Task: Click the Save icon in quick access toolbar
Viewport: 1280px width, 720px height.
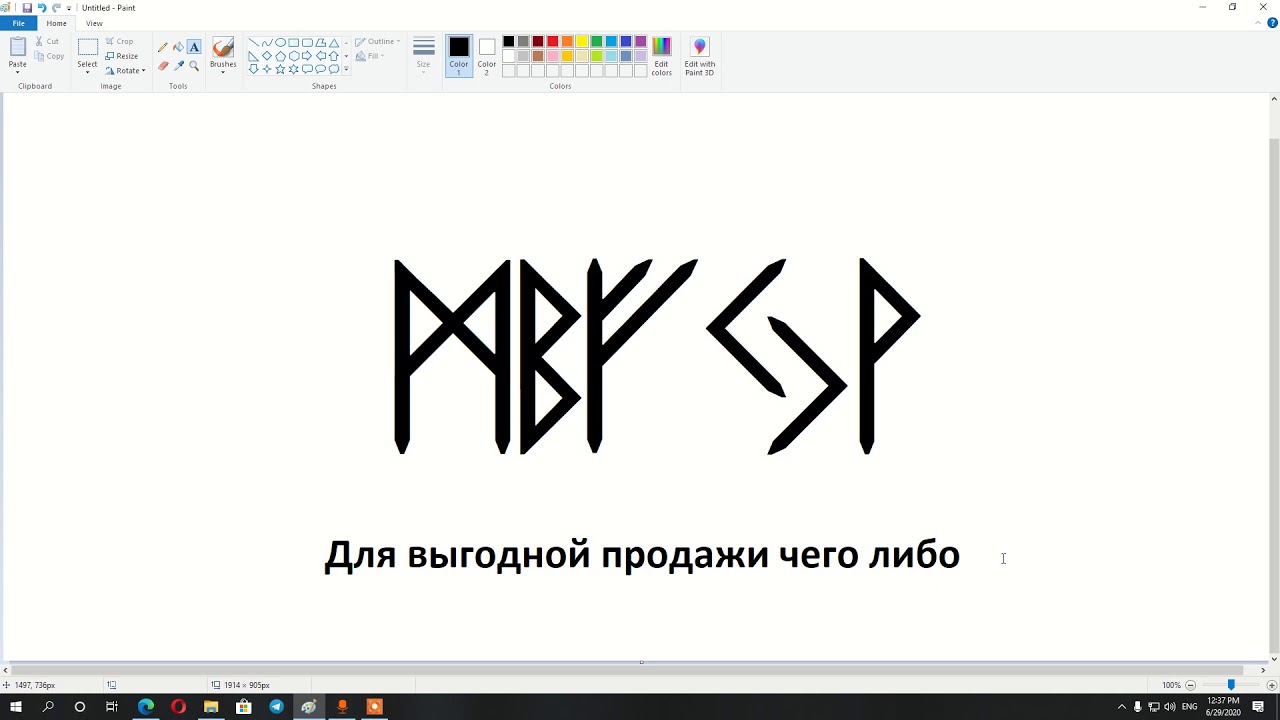Action: (x=27, y=8)
